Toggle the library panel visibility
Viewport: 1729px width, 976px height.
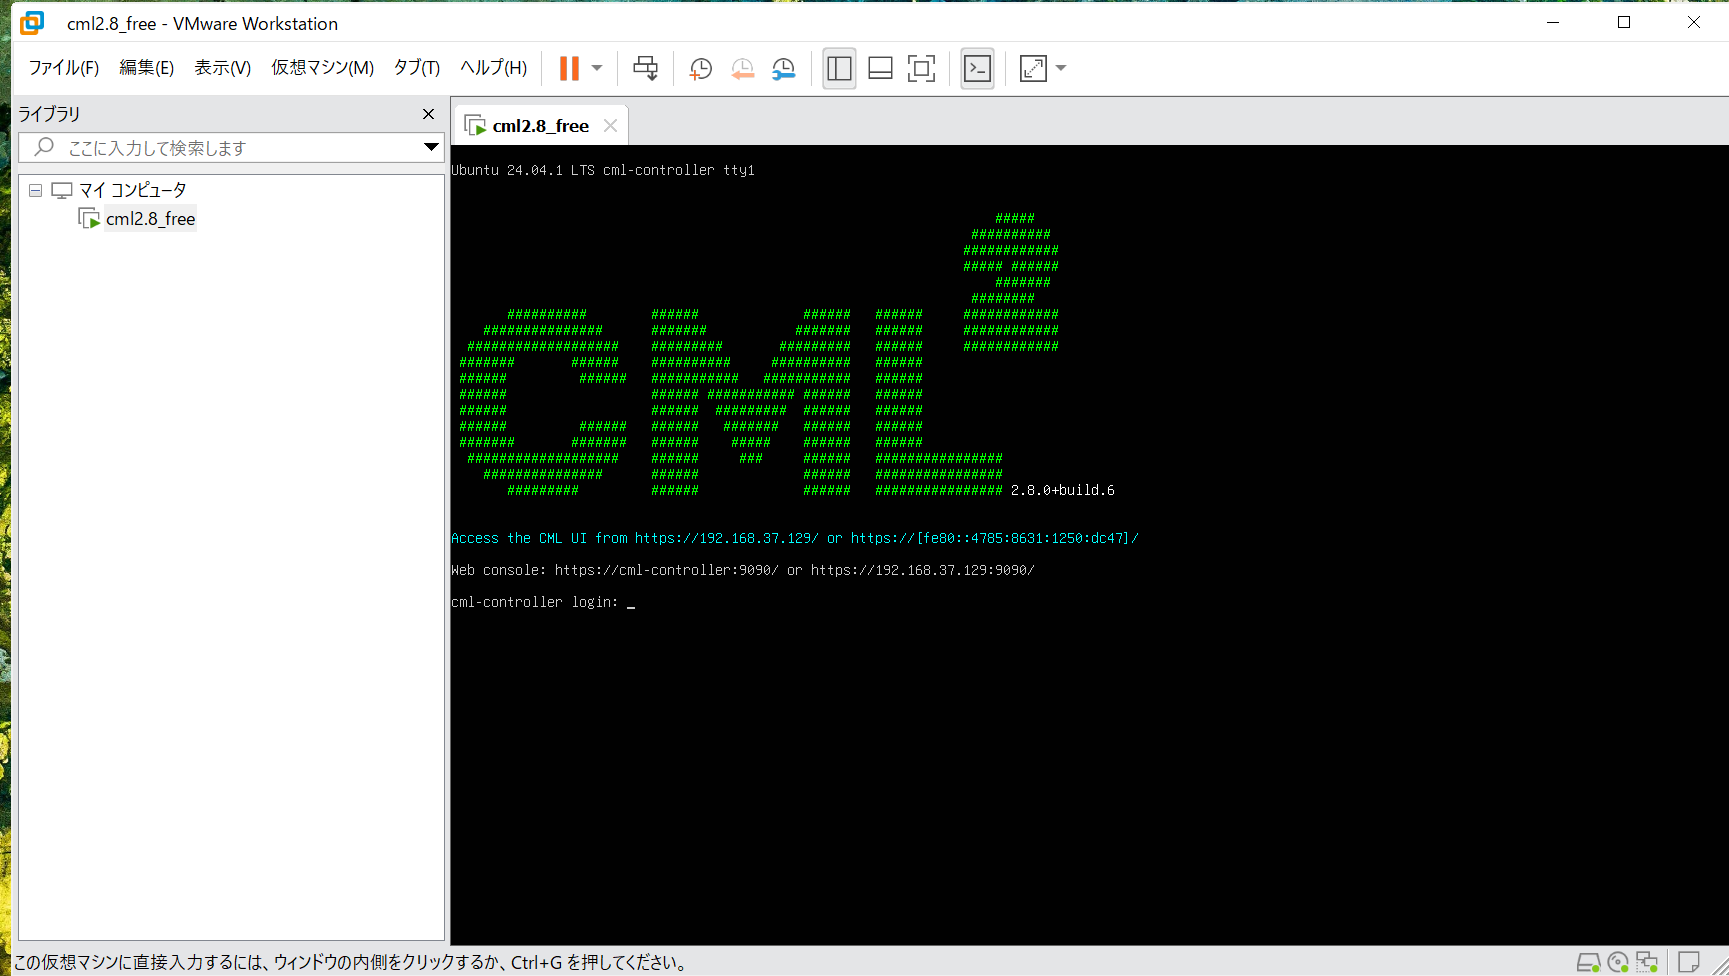click(x=839, y=68)
